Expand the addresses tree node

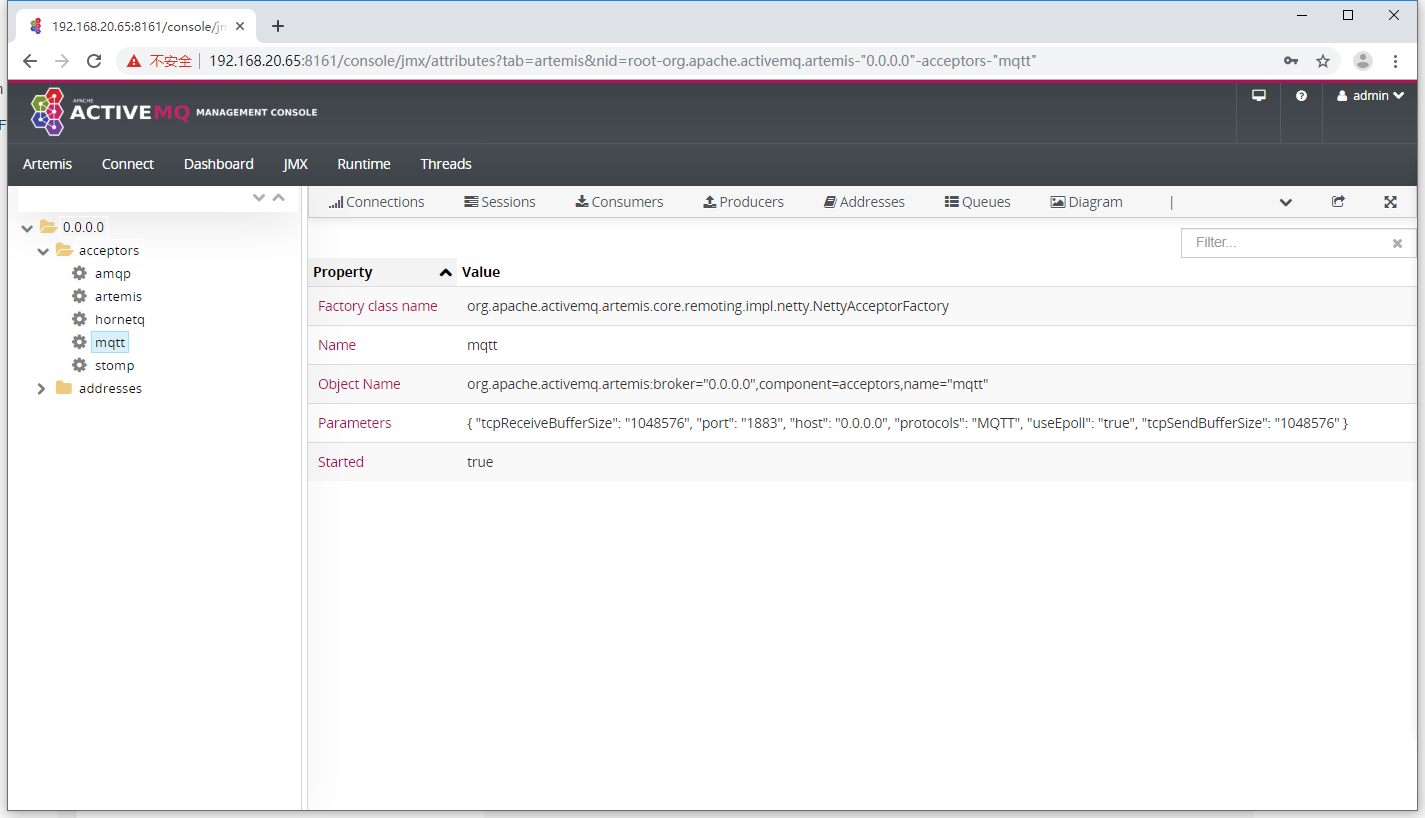click(41, 388)
